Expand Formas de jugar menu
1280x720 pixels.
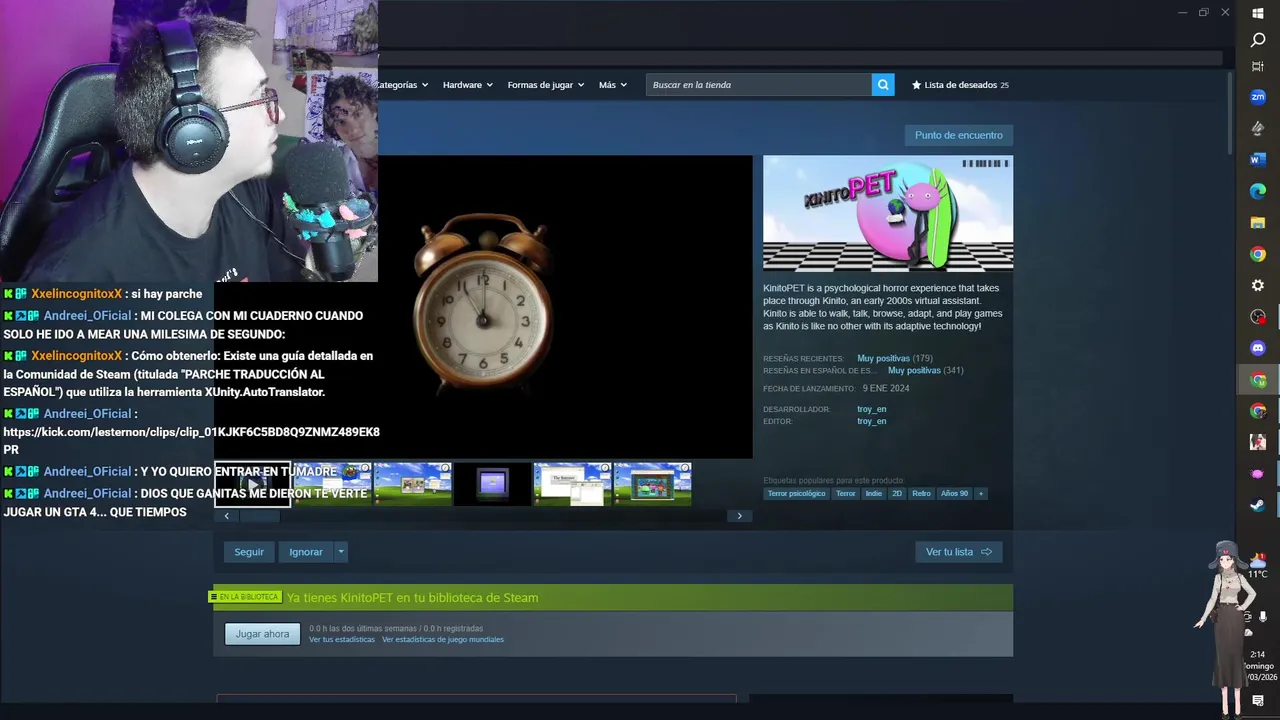pyautogui.click(x=545, y=85)
